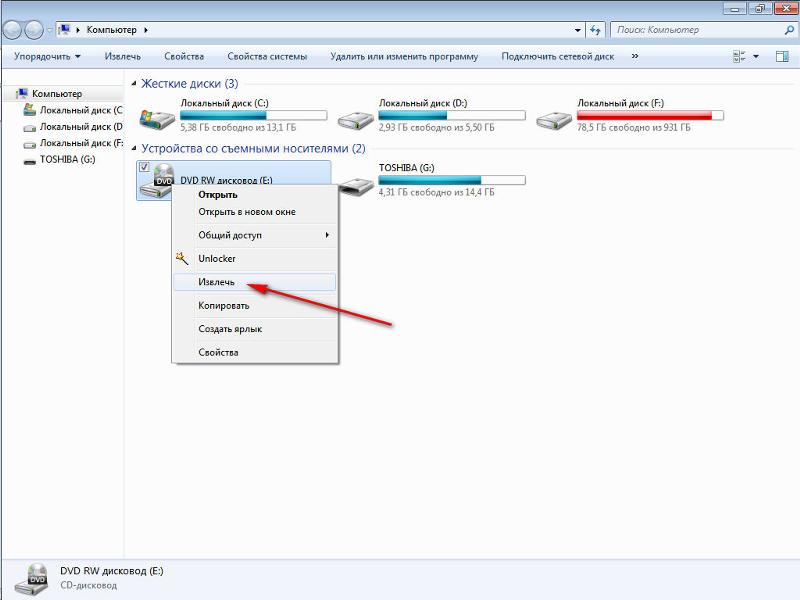Select the TOSHIBA (G:) removable drive icon

(x=356, y=186)
